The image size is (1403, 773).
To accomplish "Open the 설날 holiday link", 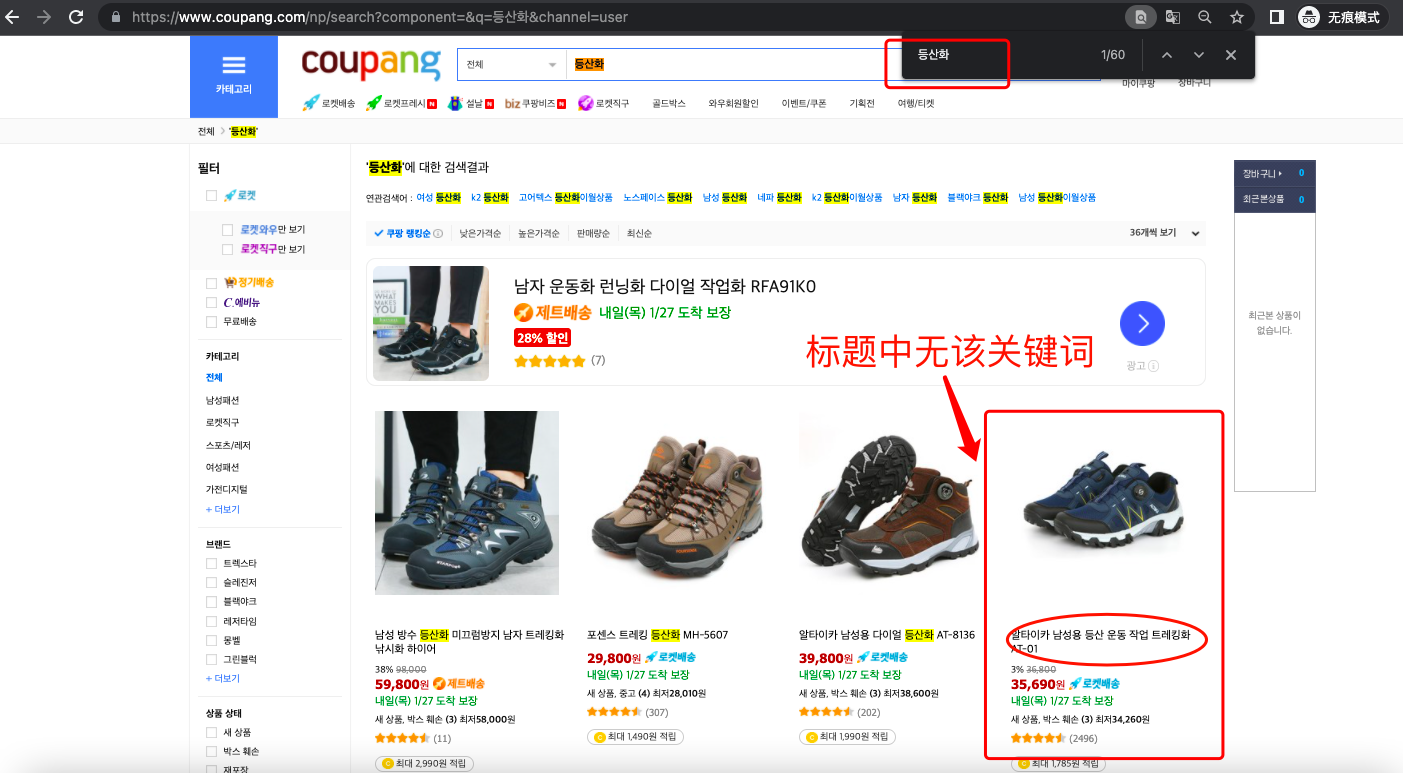I will click(x=470, y=103).
